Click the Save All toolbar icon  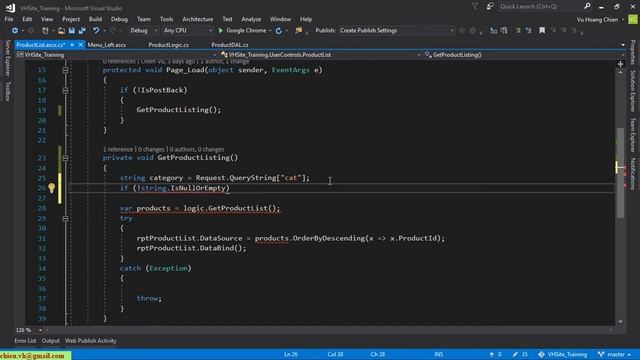point(82,31)
